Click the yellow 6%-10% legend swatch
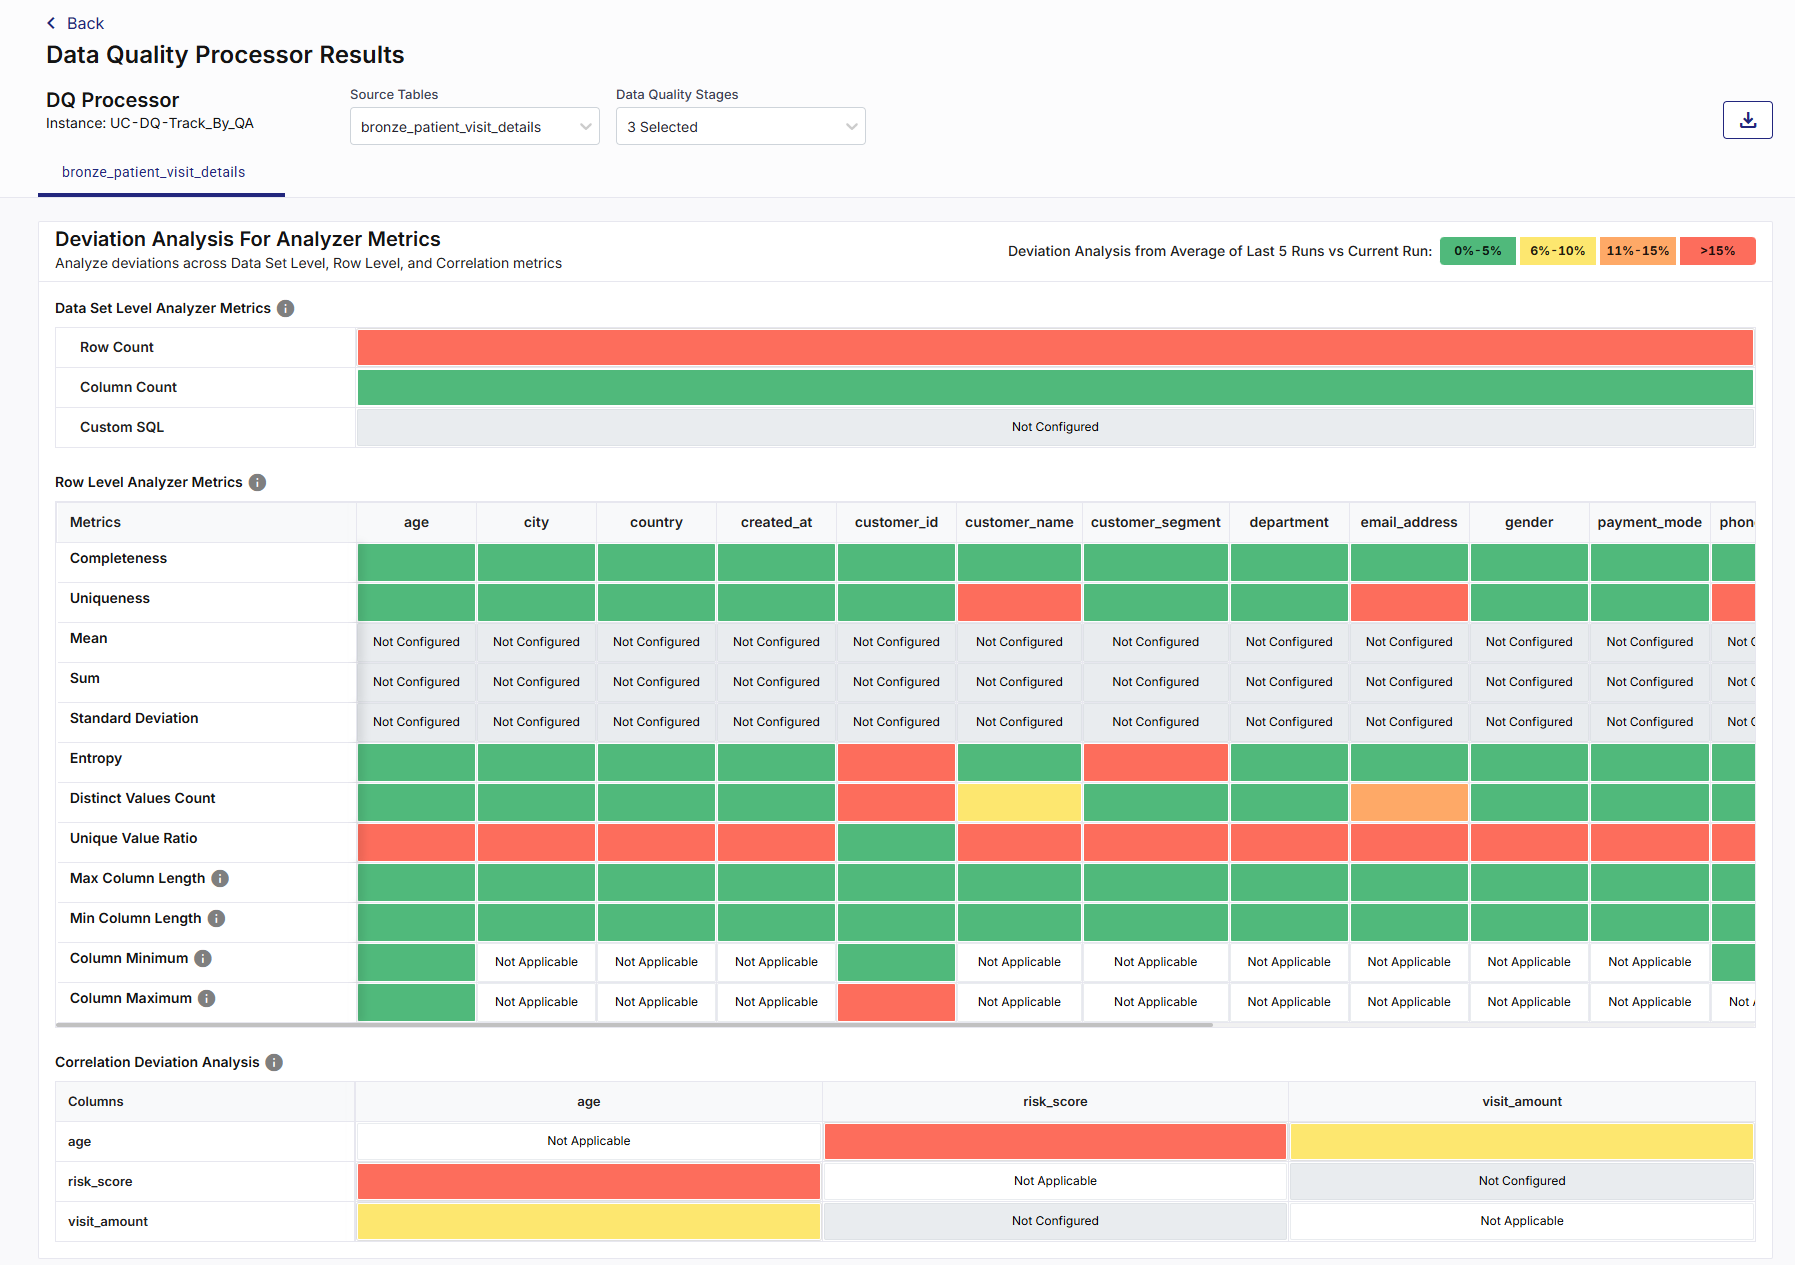The width and height of the screenshot is (1795, 1265). click(x=1558, y=251)
